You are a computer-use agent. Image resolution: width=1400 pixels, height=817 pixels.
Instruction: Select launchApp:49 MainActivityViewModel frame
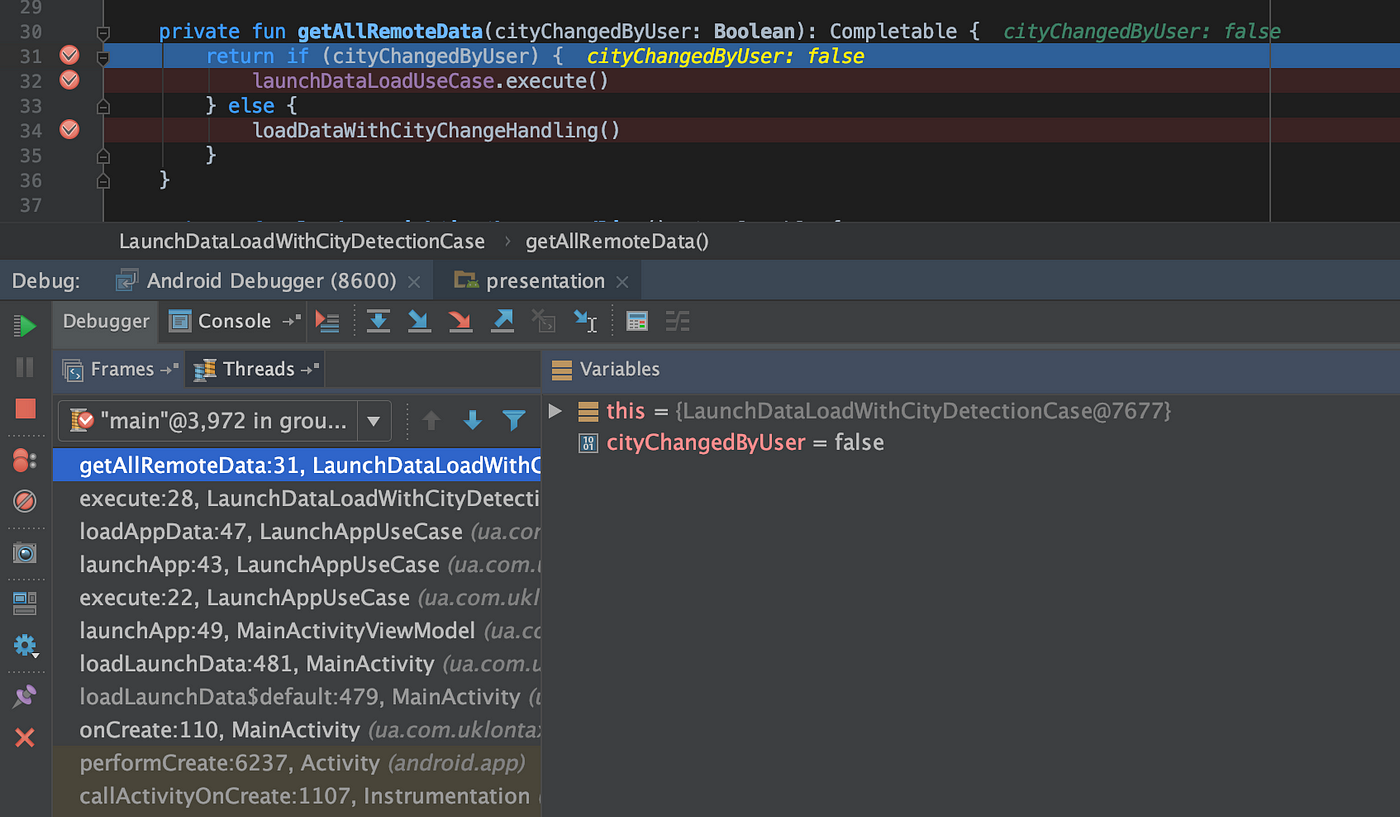[x=297, y=630]
